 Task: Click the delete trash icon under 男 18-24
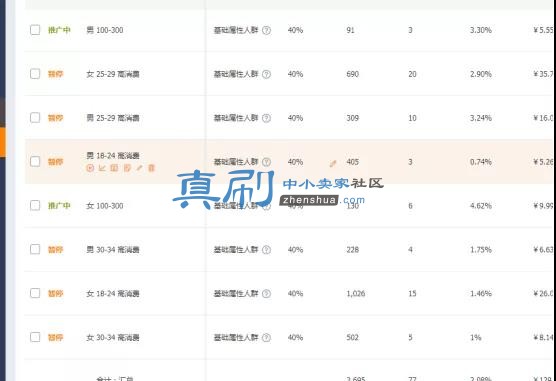point(151,168)
